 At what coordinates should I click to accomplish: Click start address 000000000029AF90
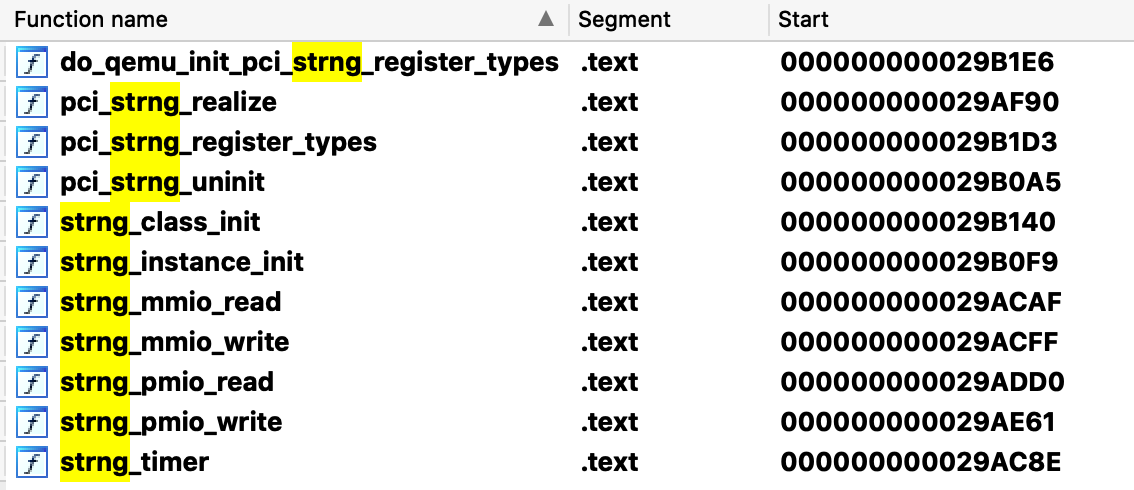pyautogui.click(x=919, y=103)
